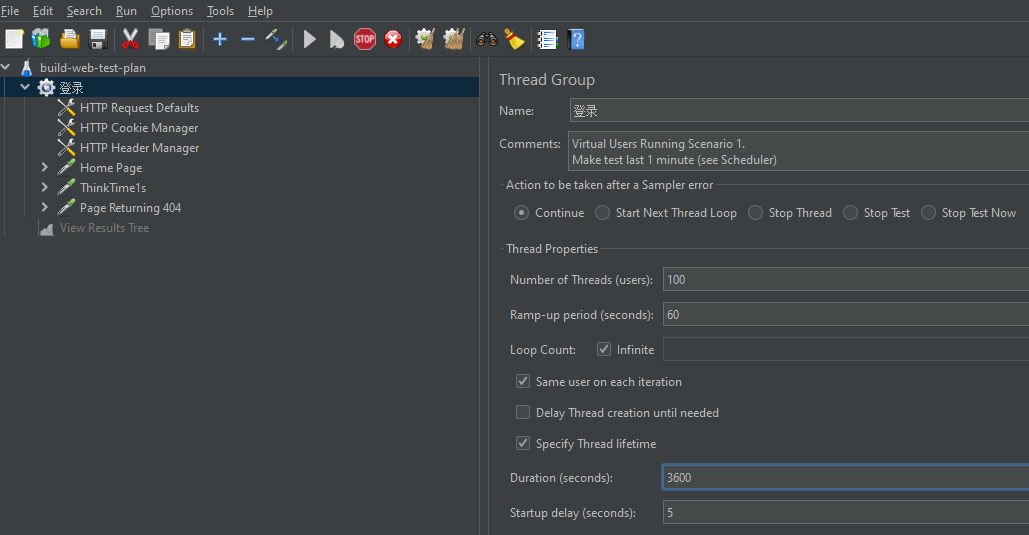Enable Delay Thread creation until needed
The width and height of the screenshot is (1029, 535).
523,412
